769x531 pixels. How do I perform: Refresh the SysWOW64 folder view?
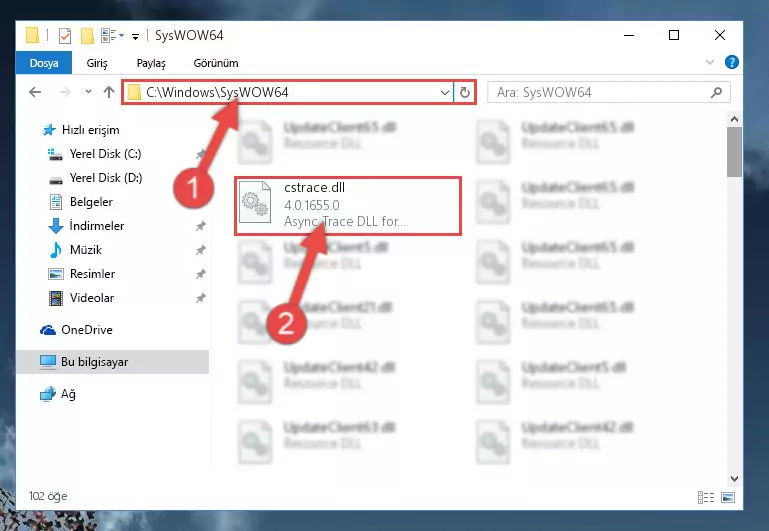(x=464, y=92)
